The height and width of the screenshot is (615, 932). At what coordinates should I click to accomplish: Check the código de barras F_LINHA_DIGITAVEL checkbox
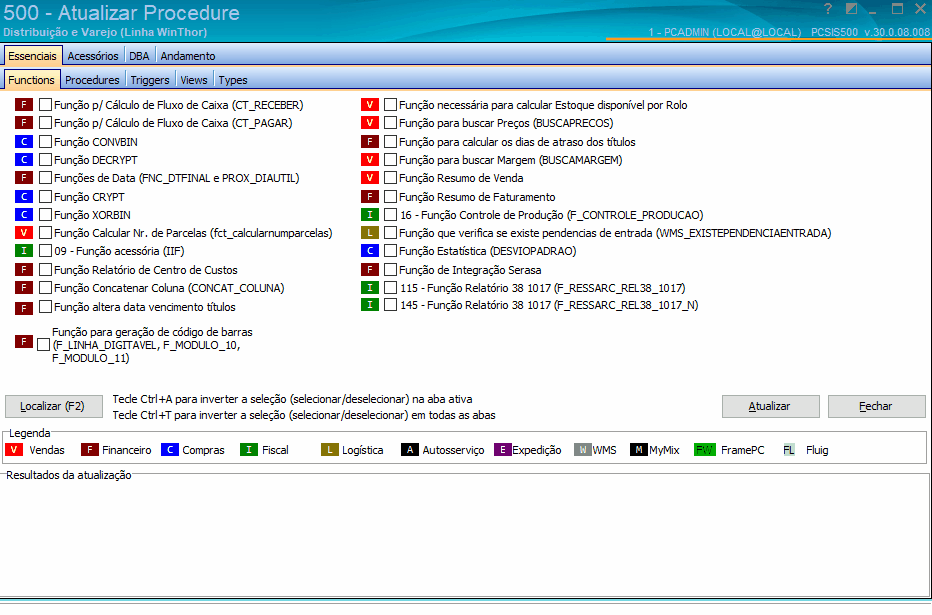[43, 345]
